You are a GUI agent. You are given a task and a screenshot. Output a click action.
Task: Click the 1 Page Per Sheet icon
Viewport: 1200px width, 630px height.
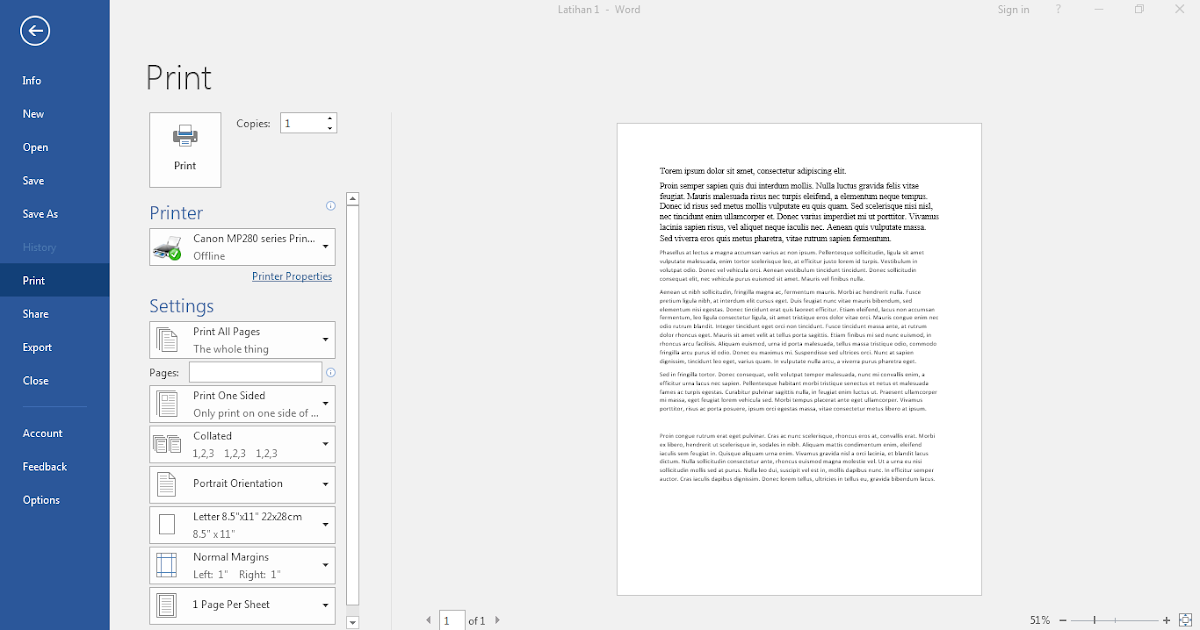click(167, 605)
